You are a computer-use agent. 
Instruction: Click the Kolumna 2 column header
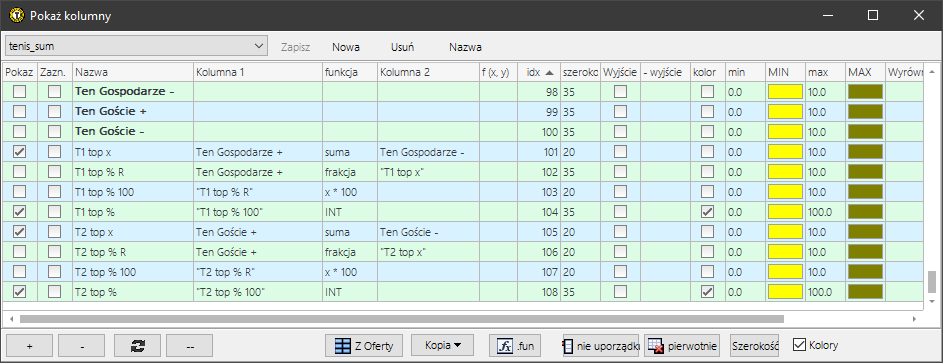[x=428, y=72]
